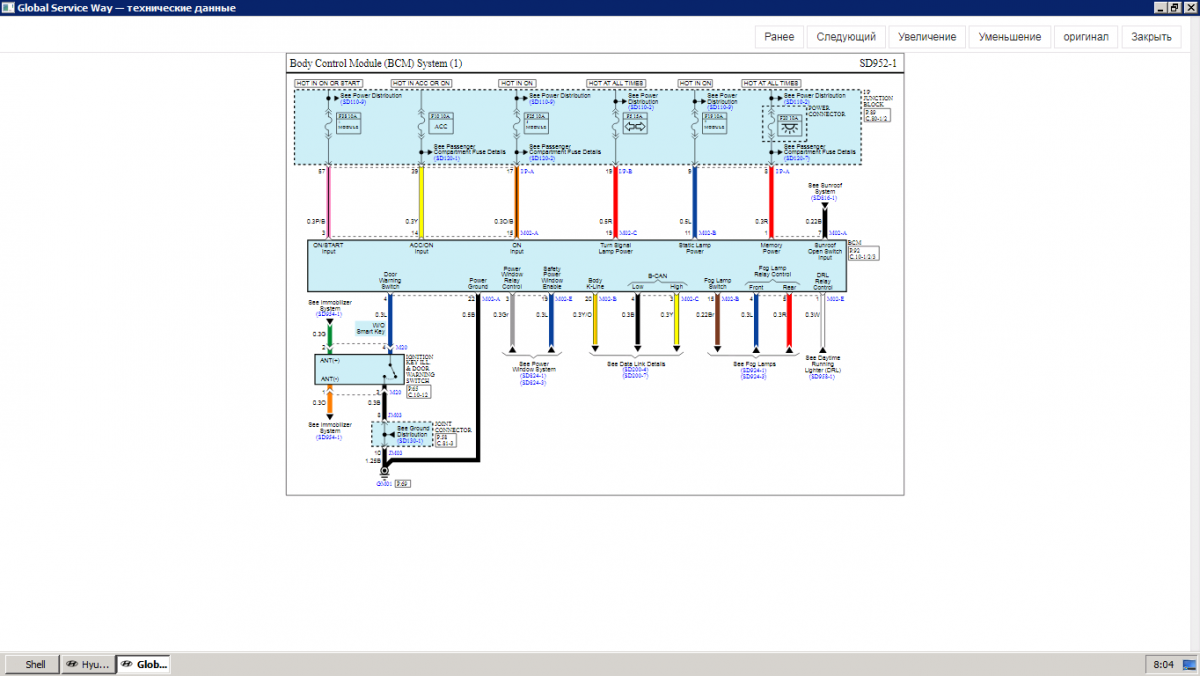Click the Joint Connector reference box P.88
1200x676 pixels.
[x=446, y=440]
